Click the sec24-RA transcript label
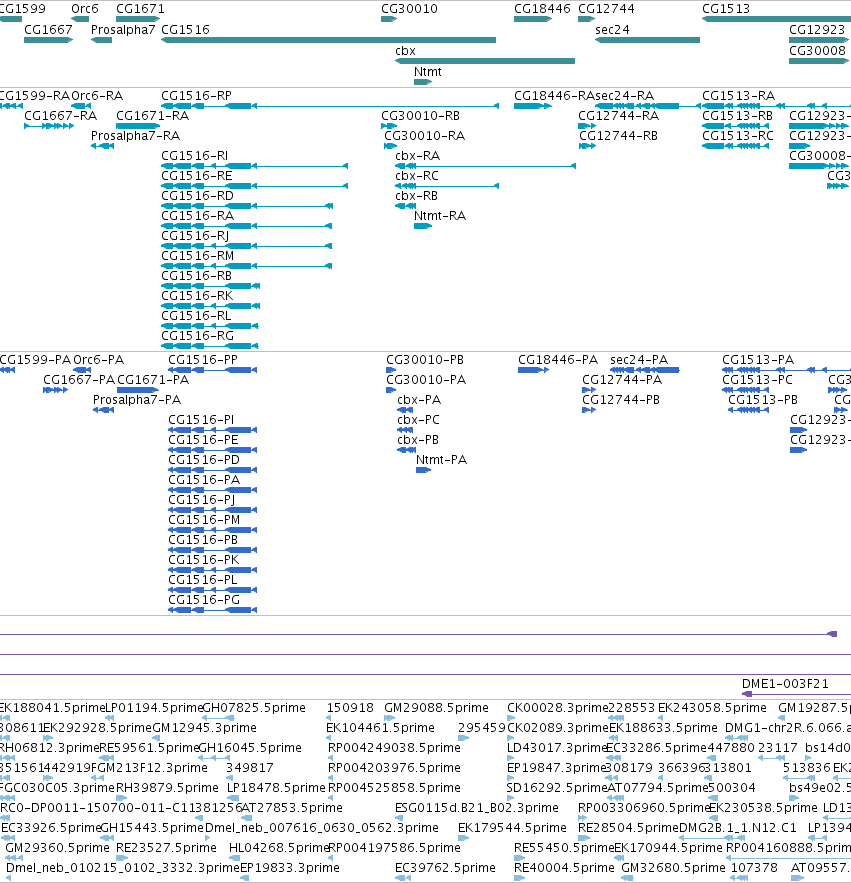 (625, 96)
